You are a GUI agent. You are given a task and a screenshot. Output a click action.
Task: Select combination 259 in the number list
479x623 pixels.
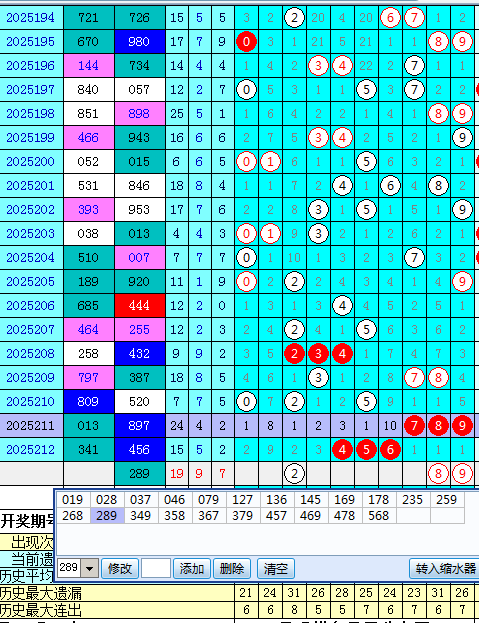point(446,499)
